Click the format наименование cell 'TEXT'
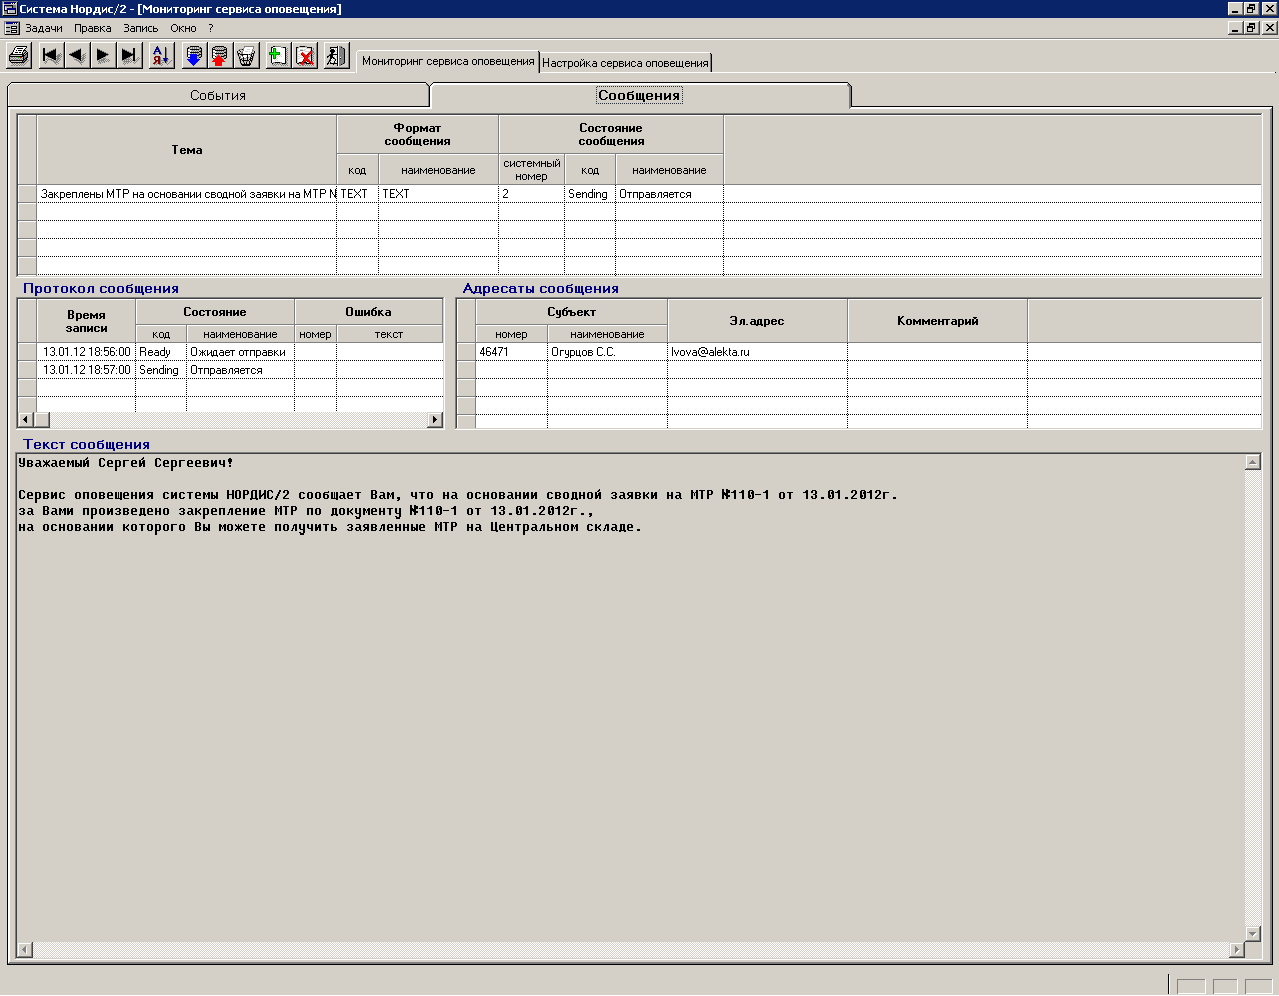Image resolution: width=1279 pixels, height=996 pixels. pos(438,194)
